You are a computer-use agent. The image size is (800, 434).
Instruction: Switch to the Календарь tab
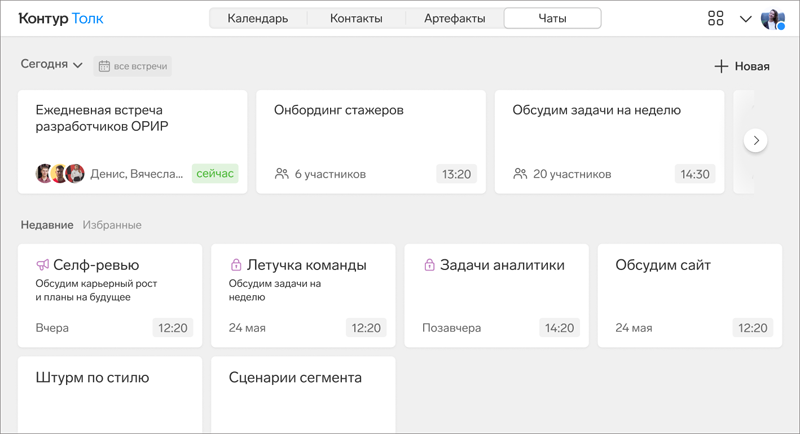[x=257, y=18]
